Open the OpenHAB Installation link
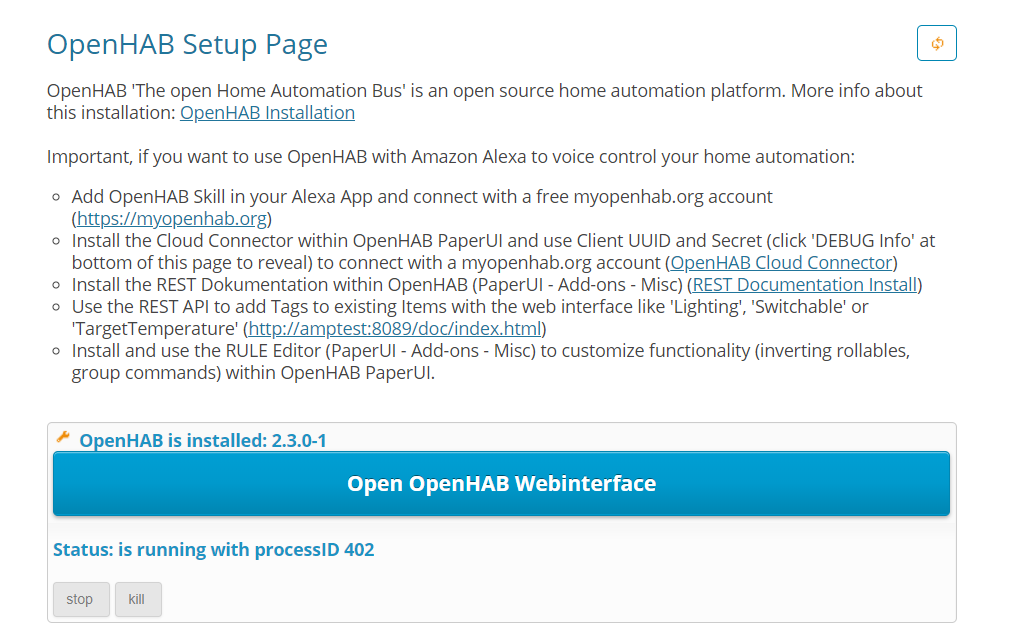1026x632 pixels. [x=267, y=113]
